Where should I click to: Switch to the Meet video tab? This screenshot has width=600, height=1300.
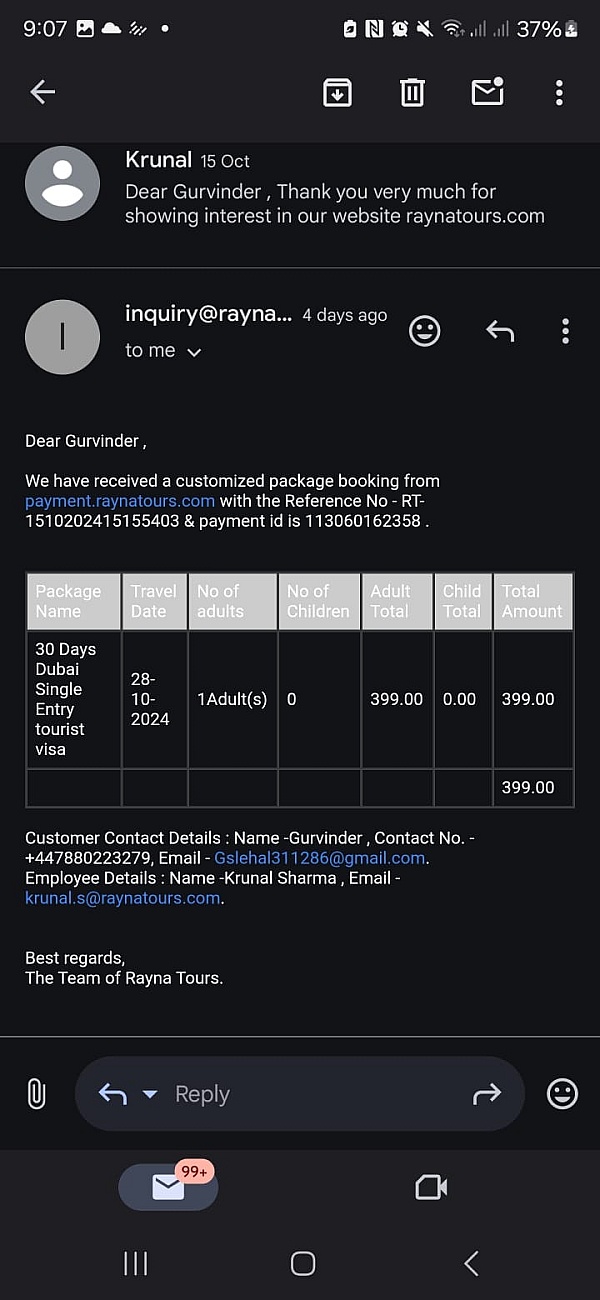[x=431, y=1187]
